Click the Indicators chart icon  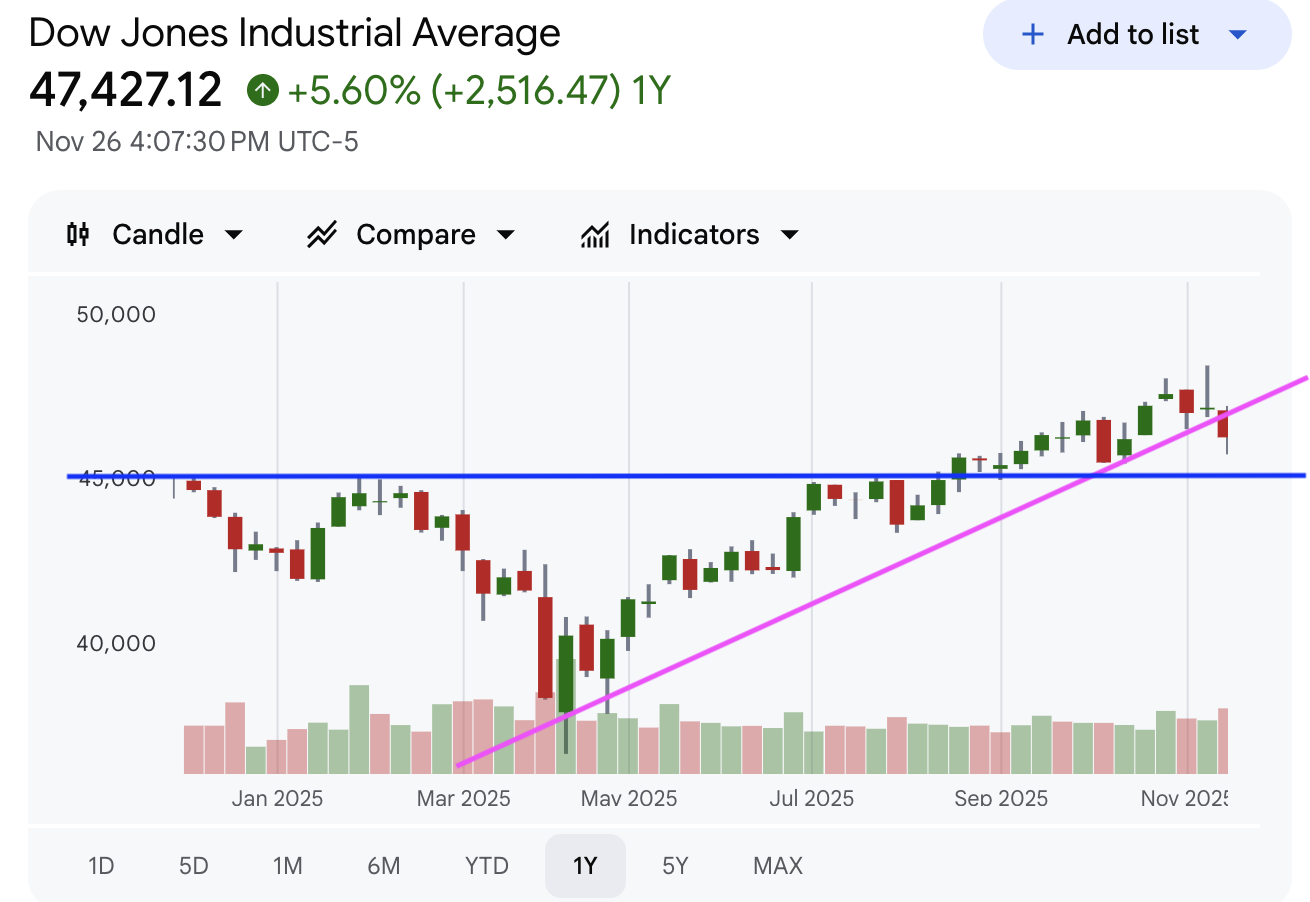click(595, 235)
